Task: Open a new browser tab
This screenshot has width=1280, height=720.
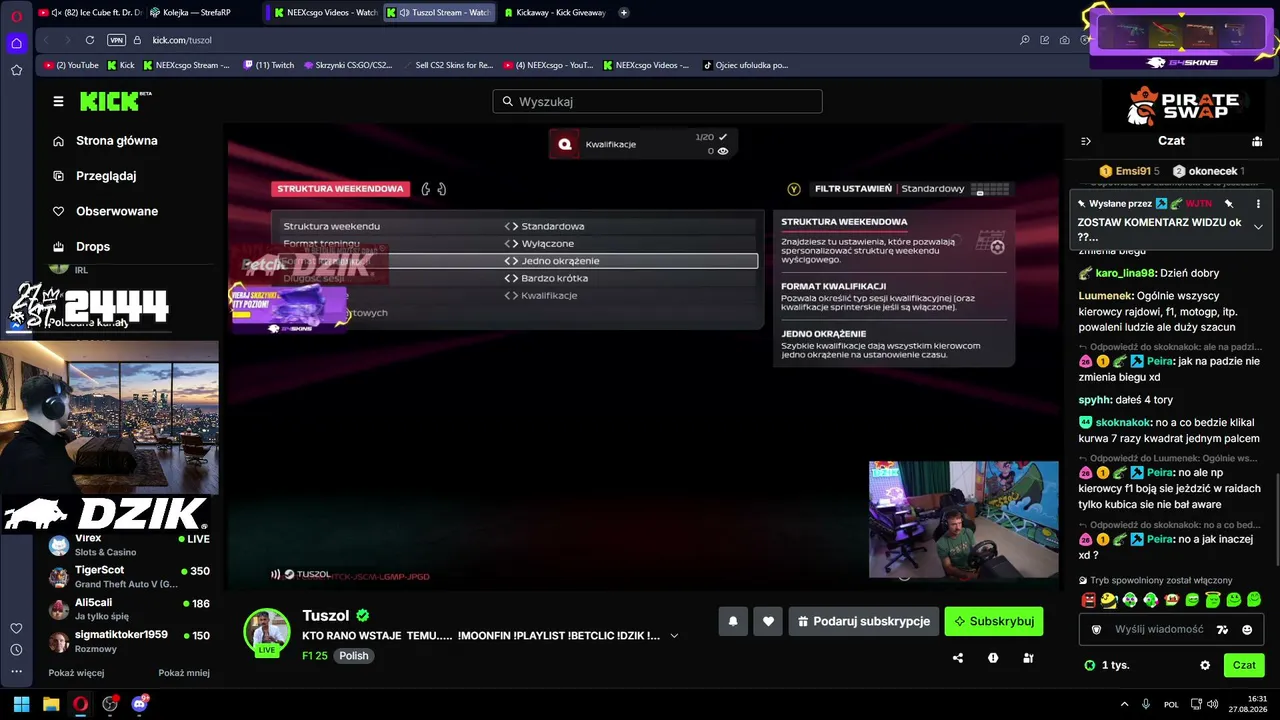Action: [x=624, y=13]
